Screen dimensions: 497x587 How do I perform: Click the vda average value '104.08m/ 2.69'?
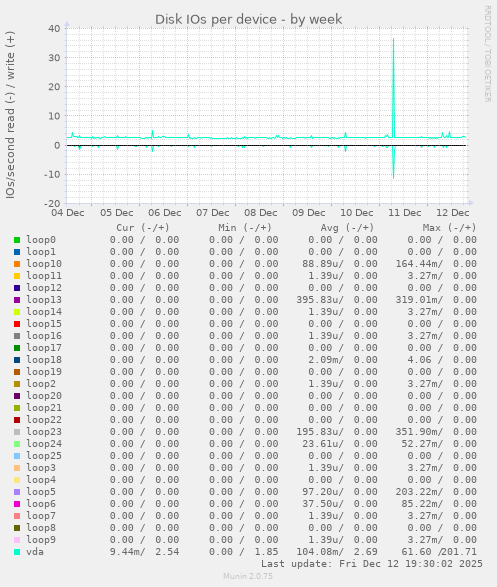pyautogui.click(x=337, y=552)
